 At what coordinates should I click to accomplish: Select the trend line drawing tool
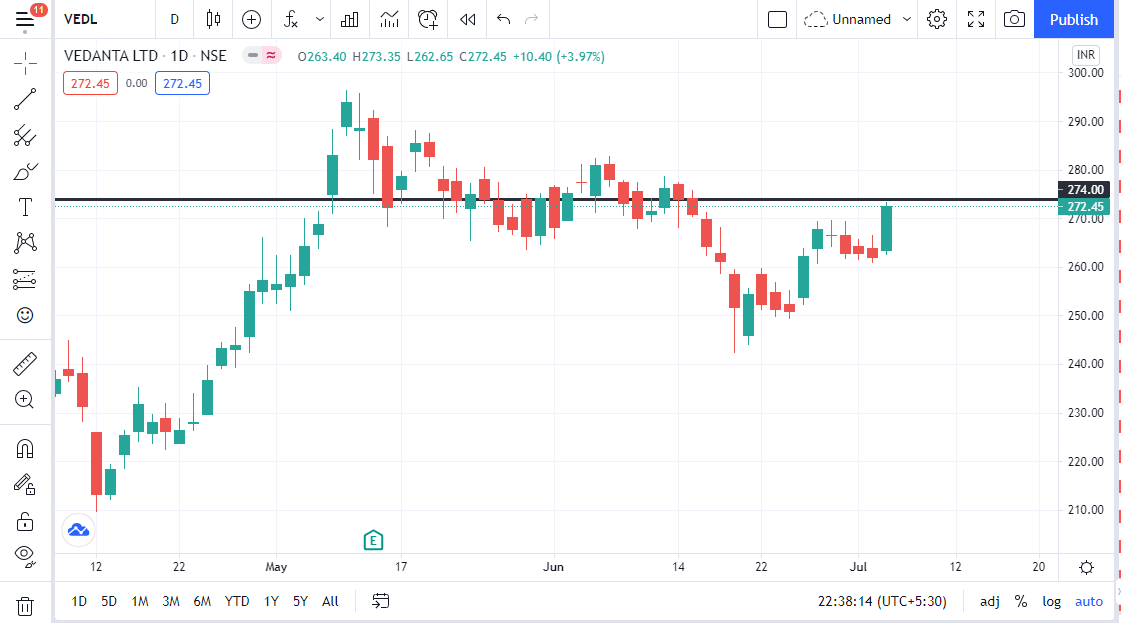click(x=25, y=99)
